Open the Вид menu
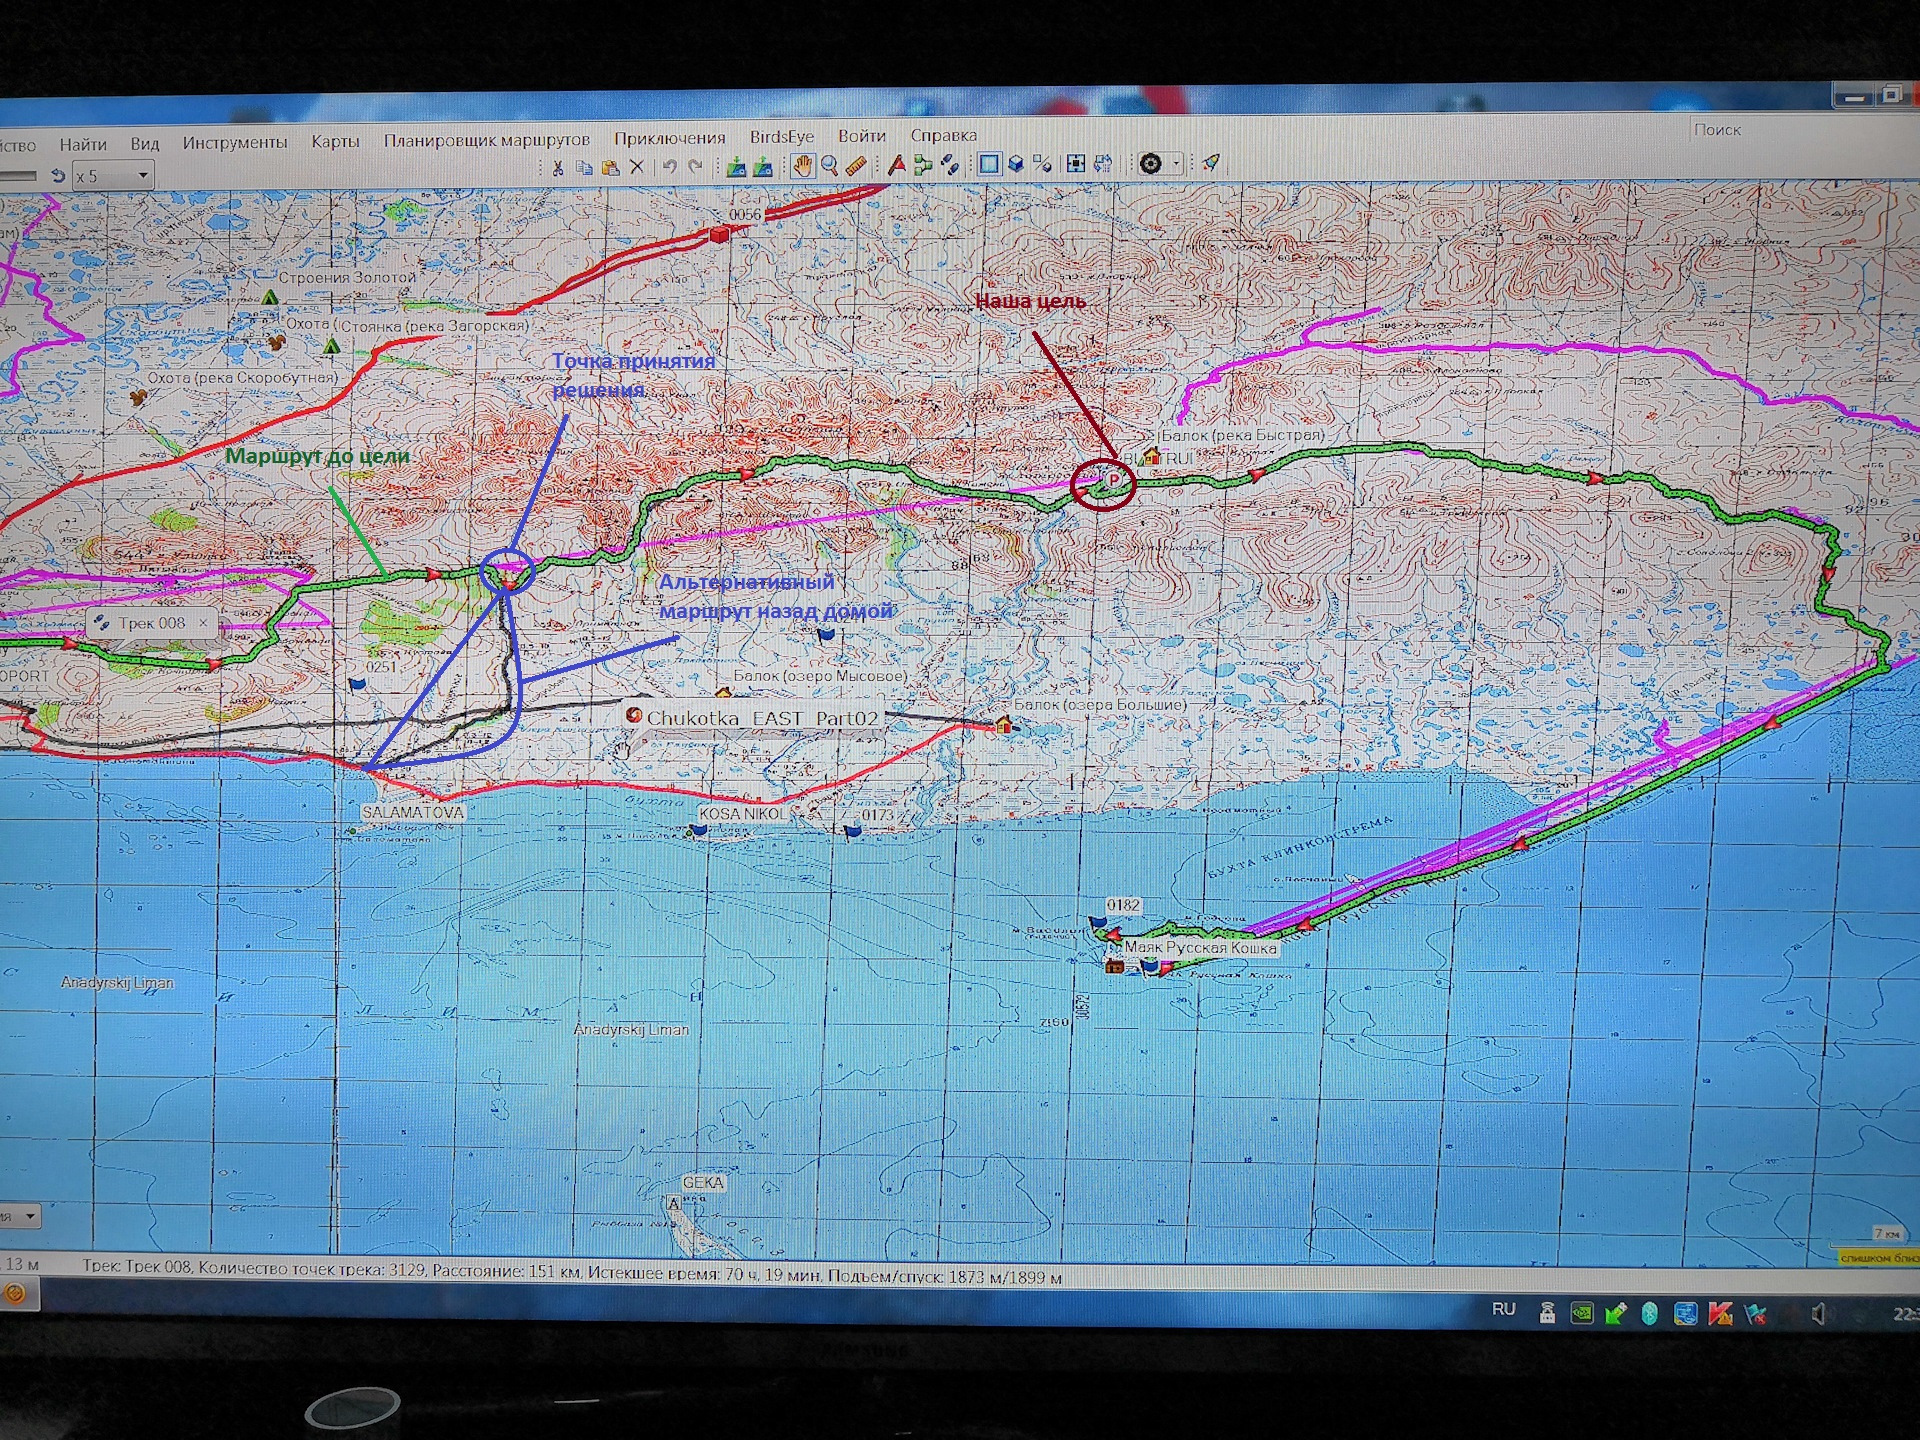Screen dimensions: 1920x1440 coord(145,145)
